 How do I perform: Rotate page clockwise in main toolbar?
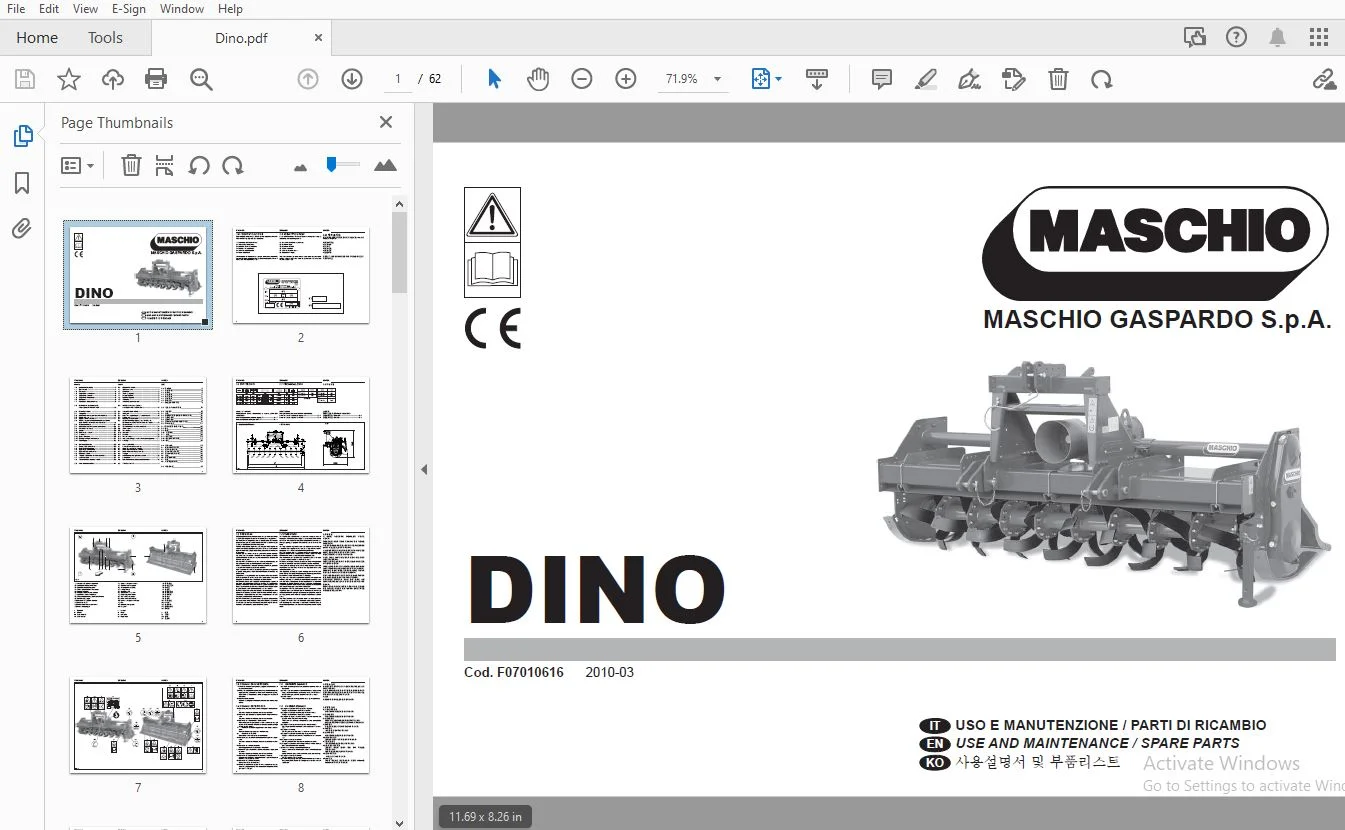coord(1102,79)
